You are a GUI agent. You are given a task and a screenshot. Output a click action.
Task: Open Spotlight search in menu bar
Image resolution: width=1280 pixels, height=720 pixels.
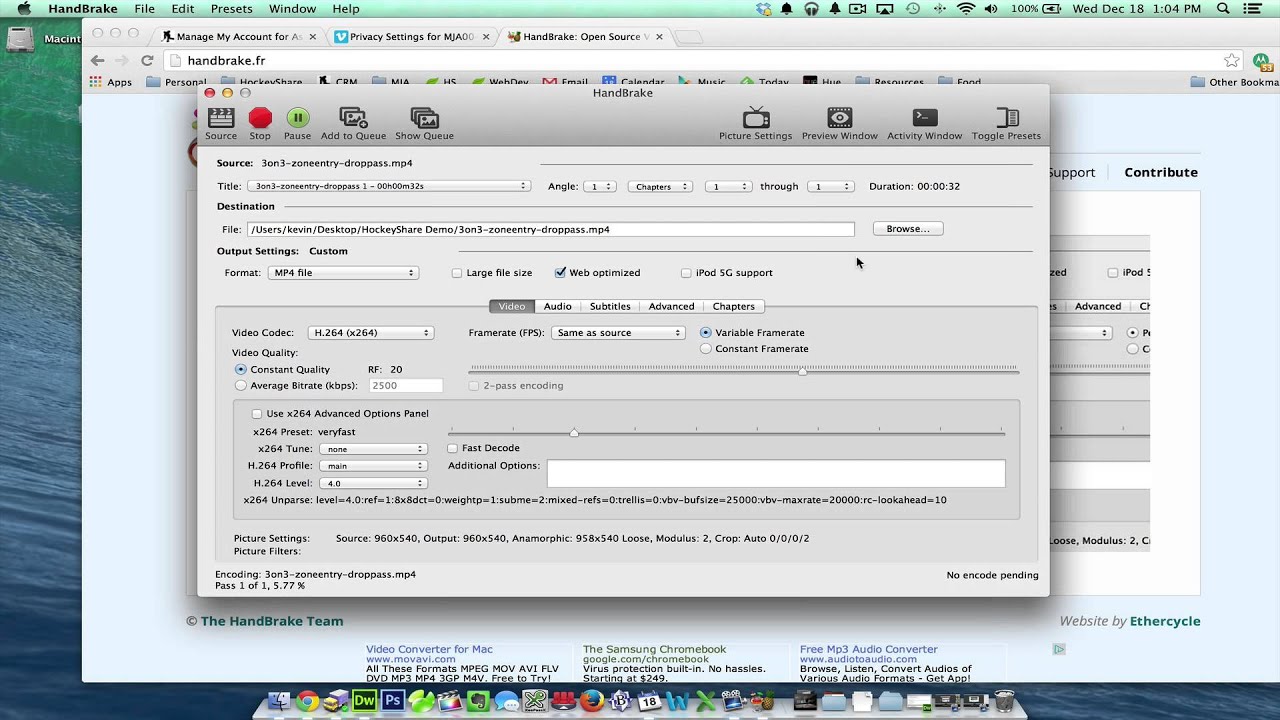coord(1224,9)
